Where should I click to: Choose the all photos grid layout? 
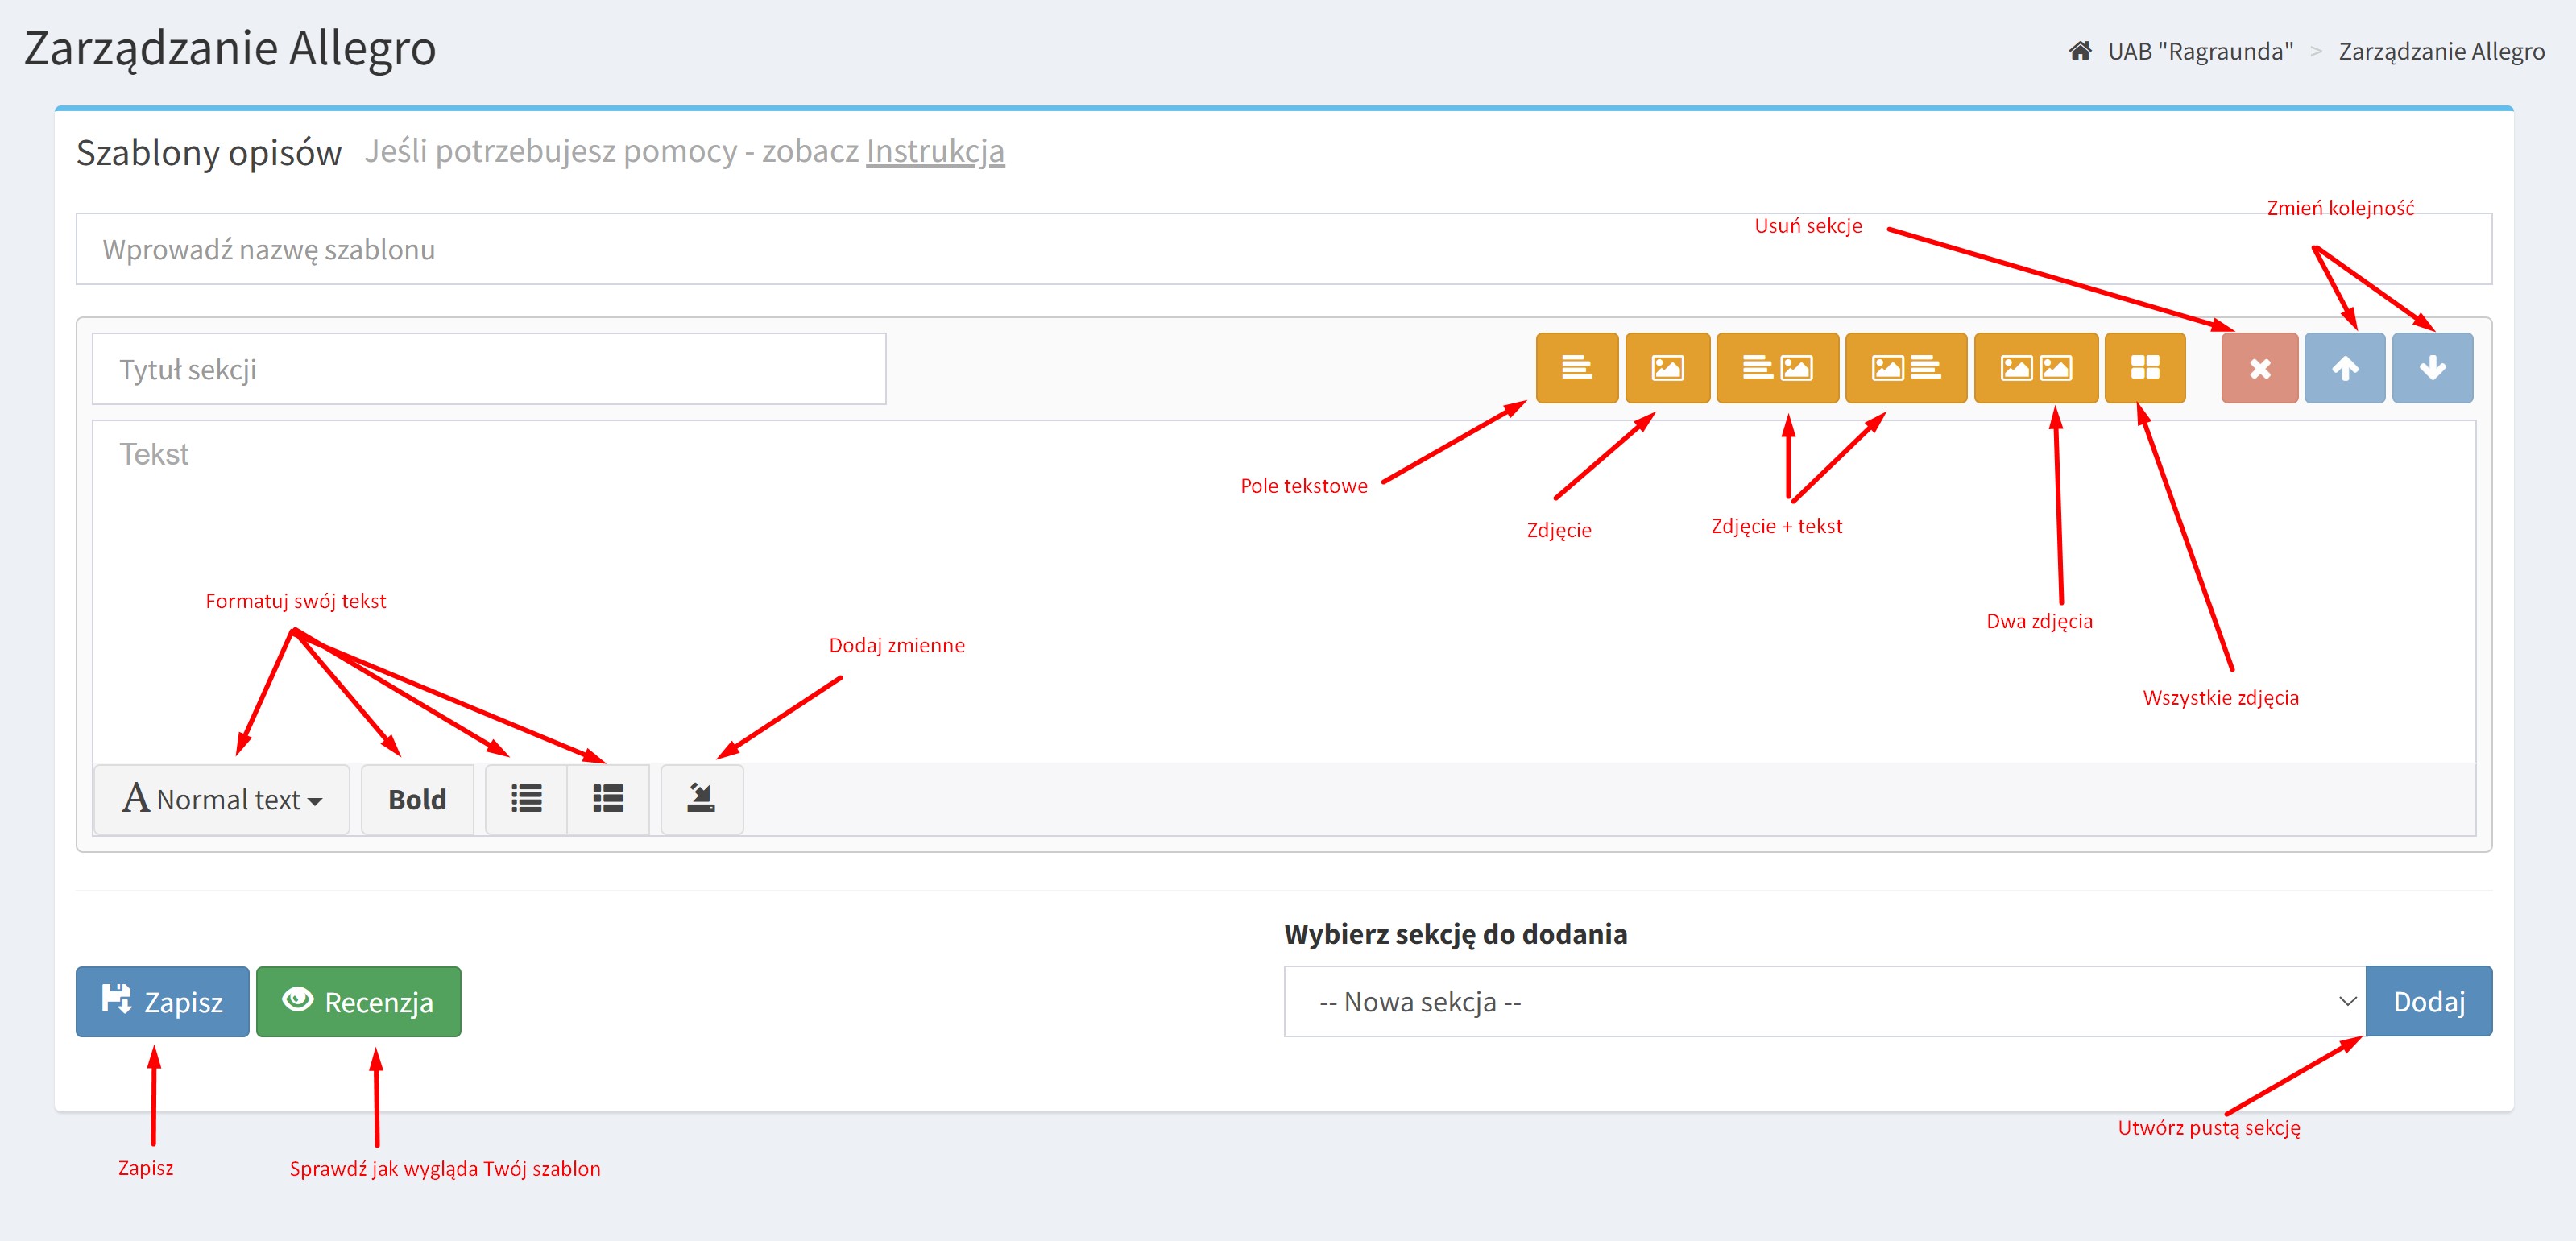pyautogui.click(x=2144, y=368)
